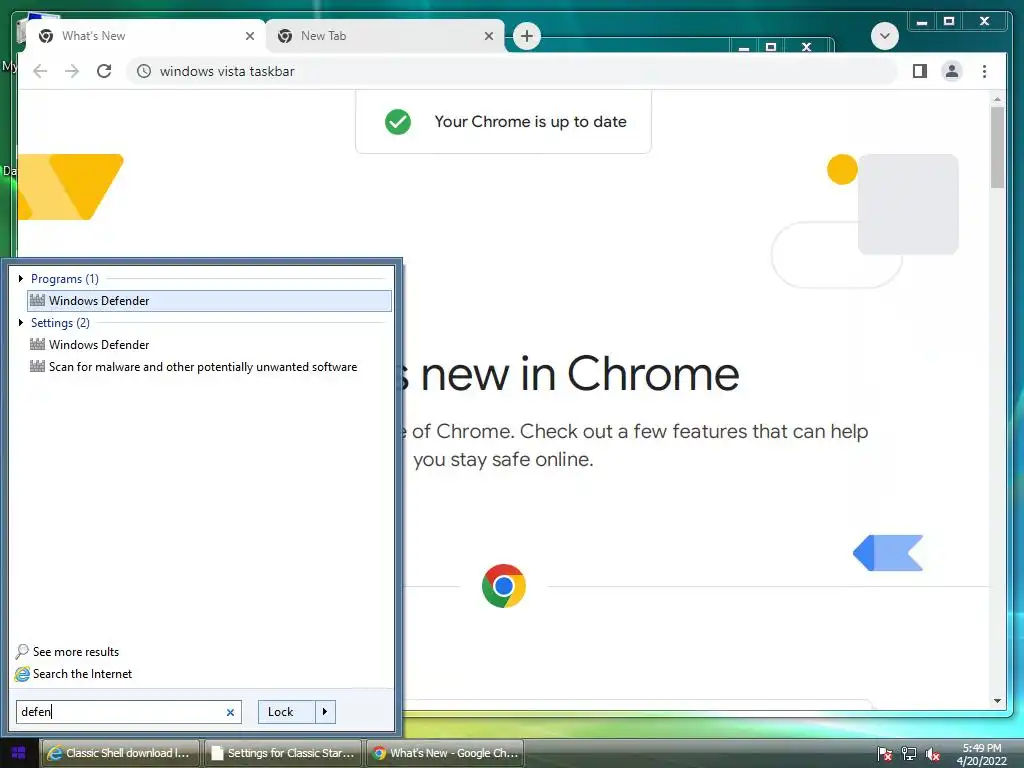
Task: Open the Chrome profile avatar
Action: click(x=952, y=71)
